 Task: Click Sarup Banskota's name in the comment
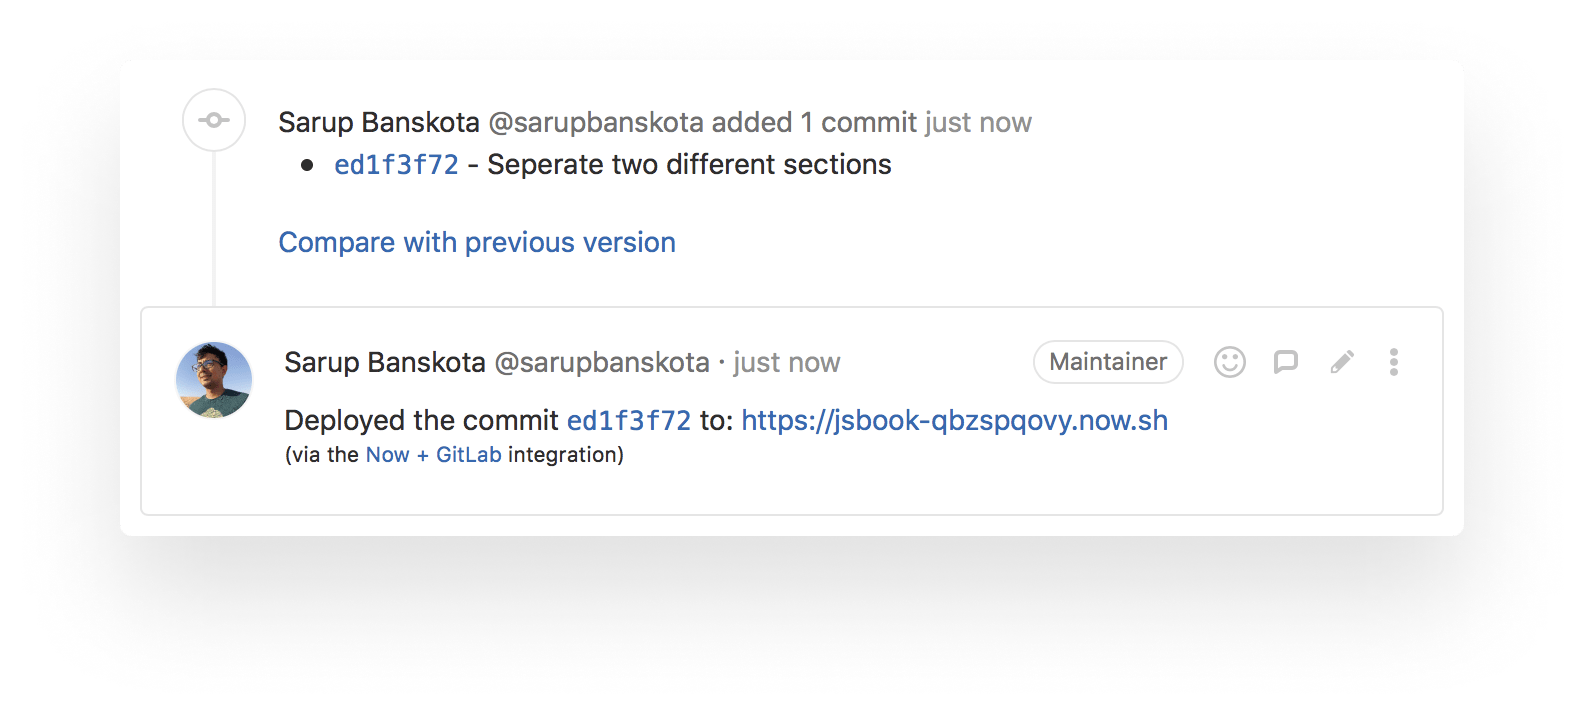(x=386, y=362)
